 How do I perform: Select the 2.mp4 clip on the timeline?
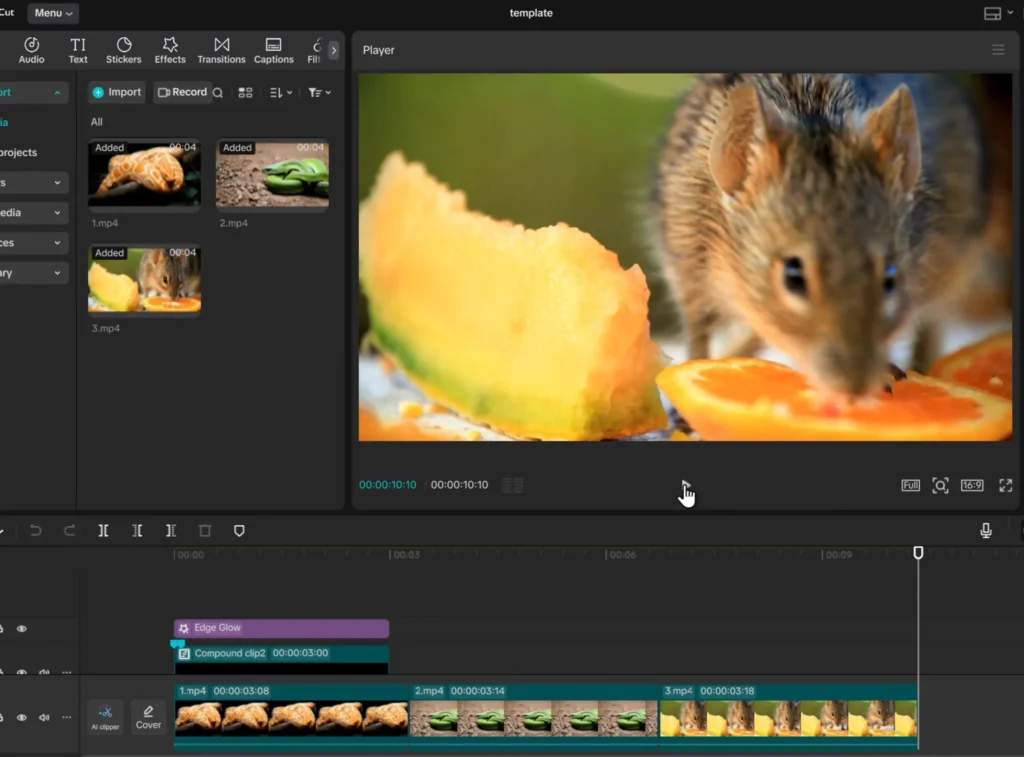coord(534,715)
